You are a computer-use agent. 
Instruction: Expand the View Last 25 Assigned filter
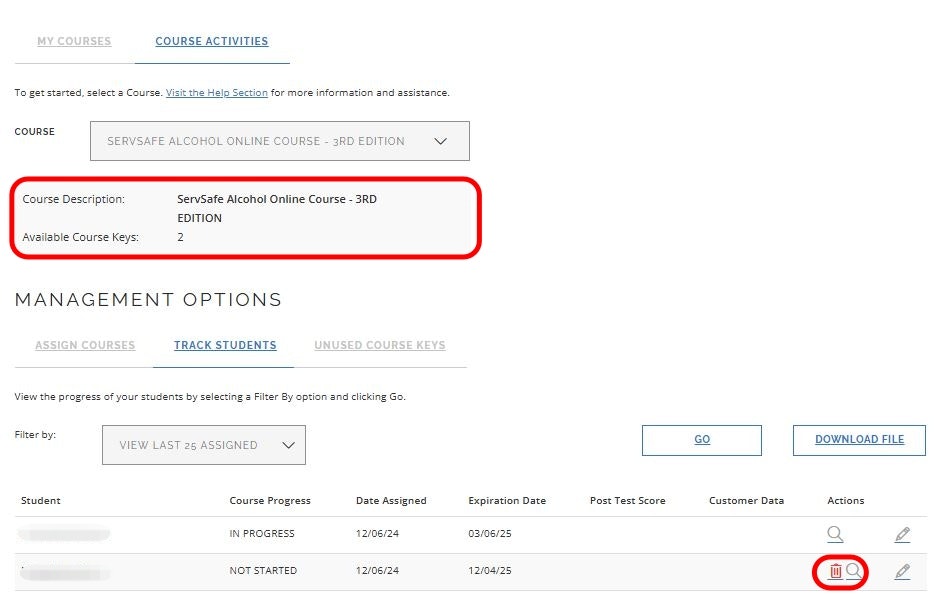pos(204,445)
